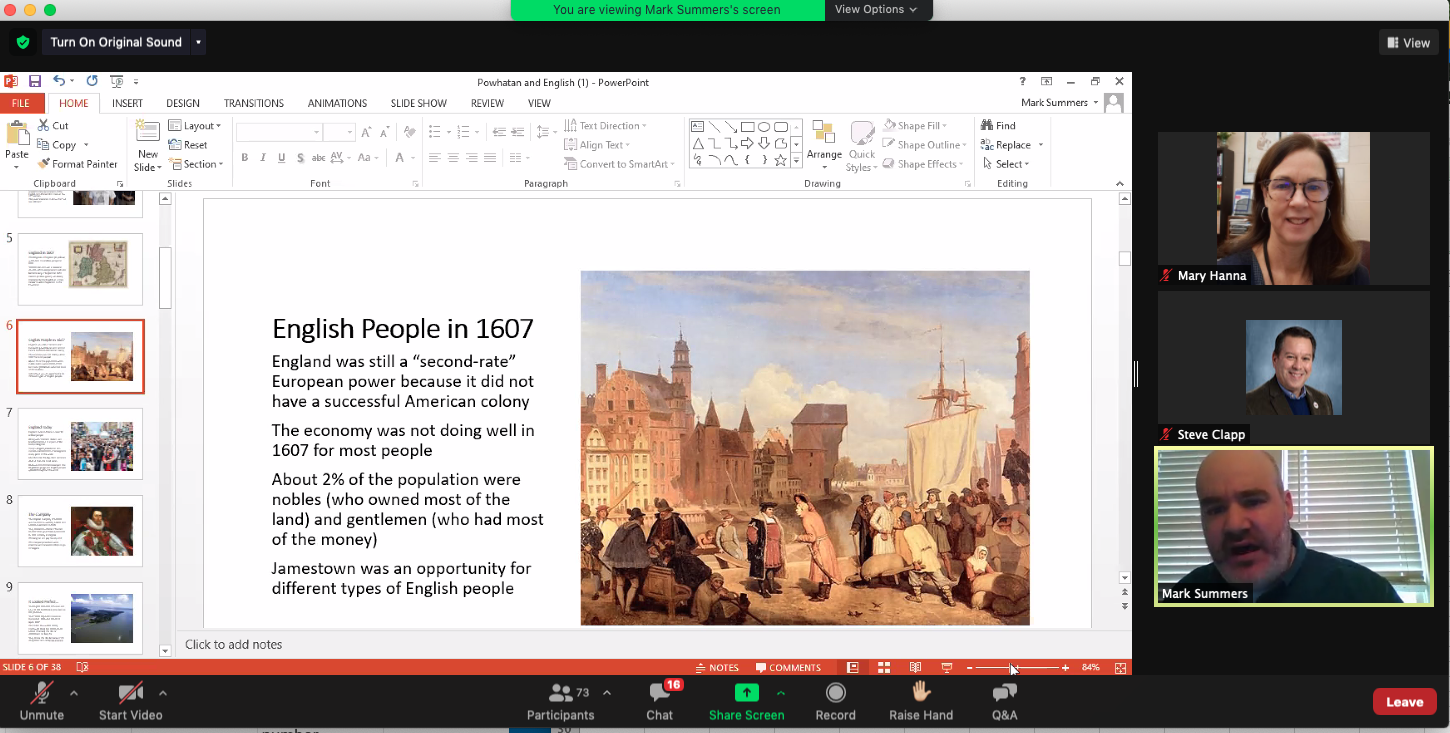Image resolution: width=1450 pixels, height=733 pixels.
Task: Click the Raise Hand icon
Action: point(921,692)
